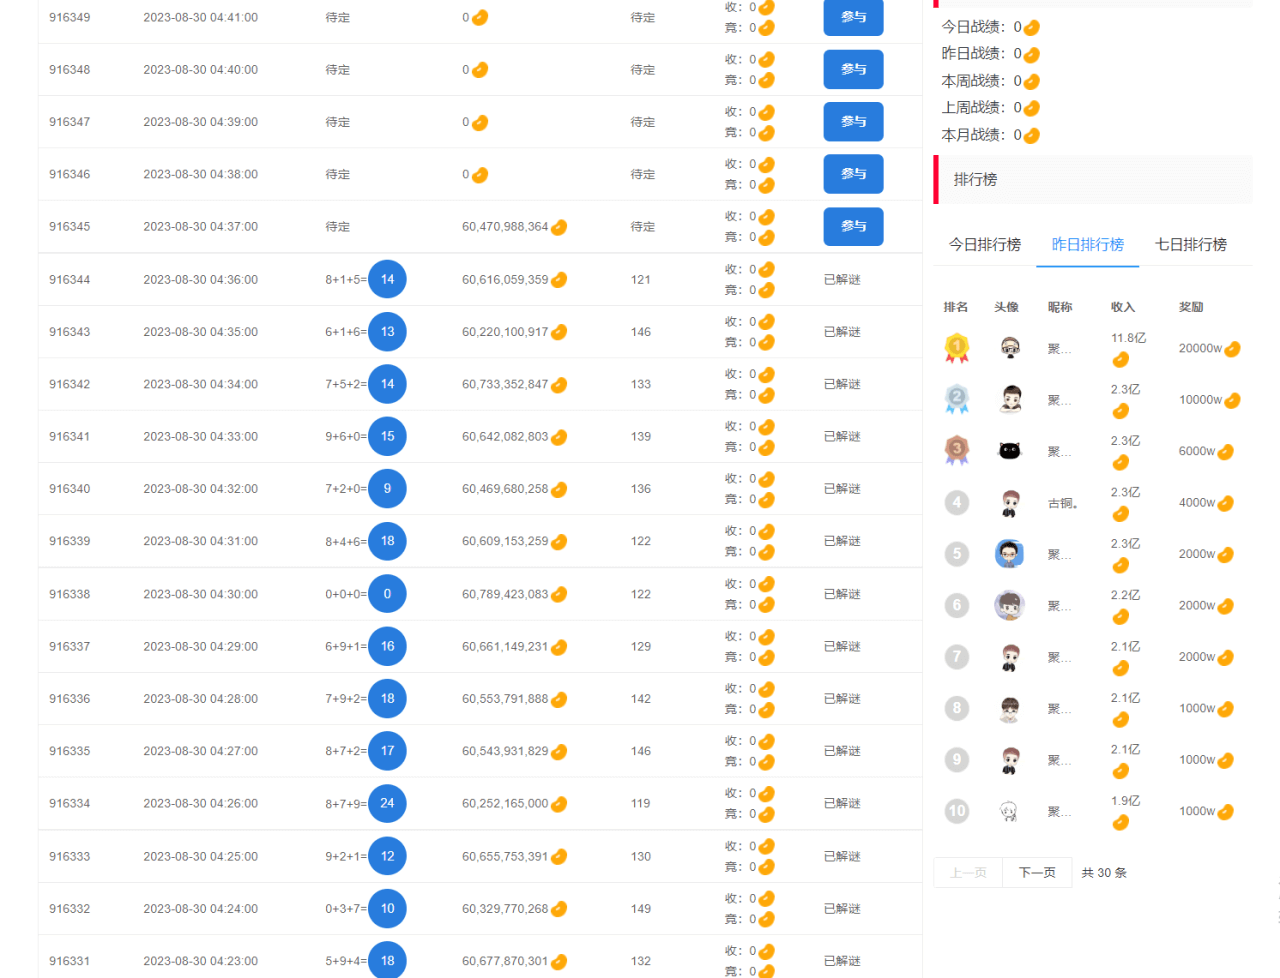Click the 收入 column header
Viewport: 1280px width, 978px height.
coord(1123,307)
